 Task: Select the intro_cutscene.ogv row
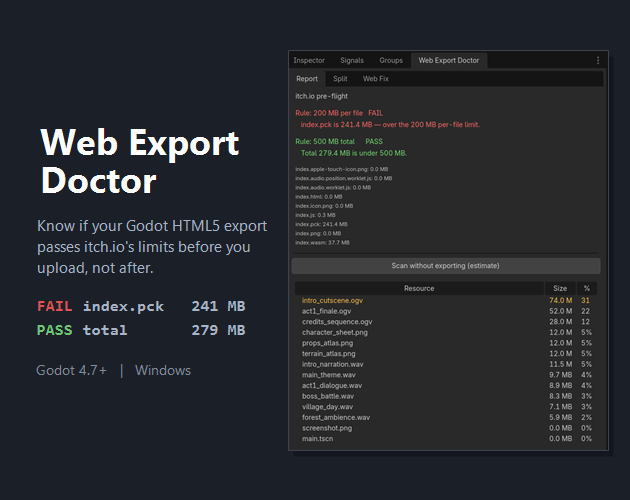[446, 300]
